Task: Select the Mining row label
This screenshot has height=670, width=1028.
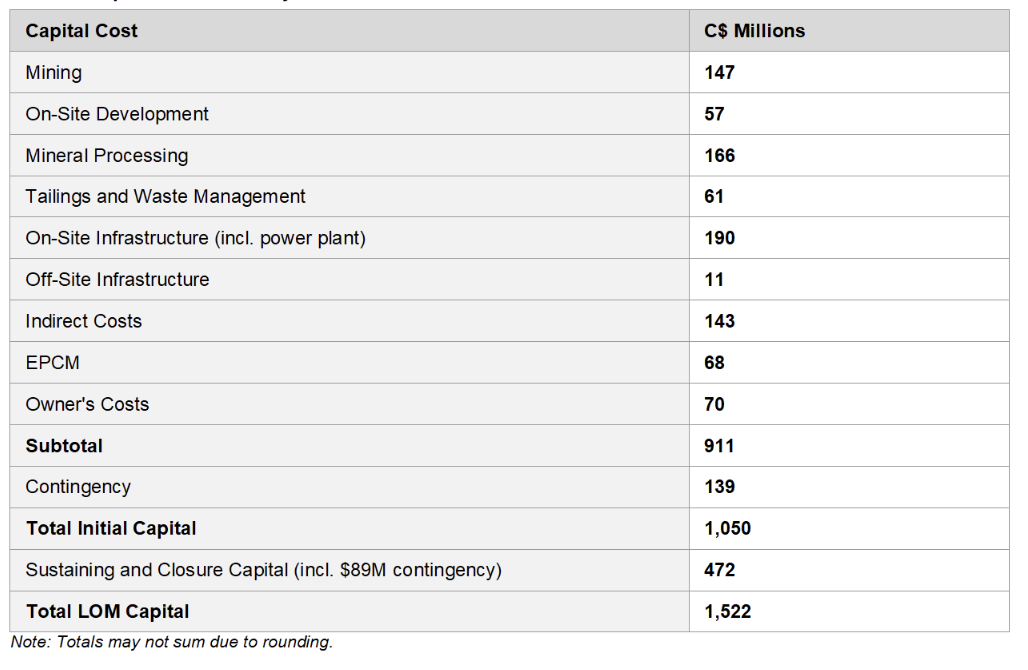Action: click(x=54, y=73)
